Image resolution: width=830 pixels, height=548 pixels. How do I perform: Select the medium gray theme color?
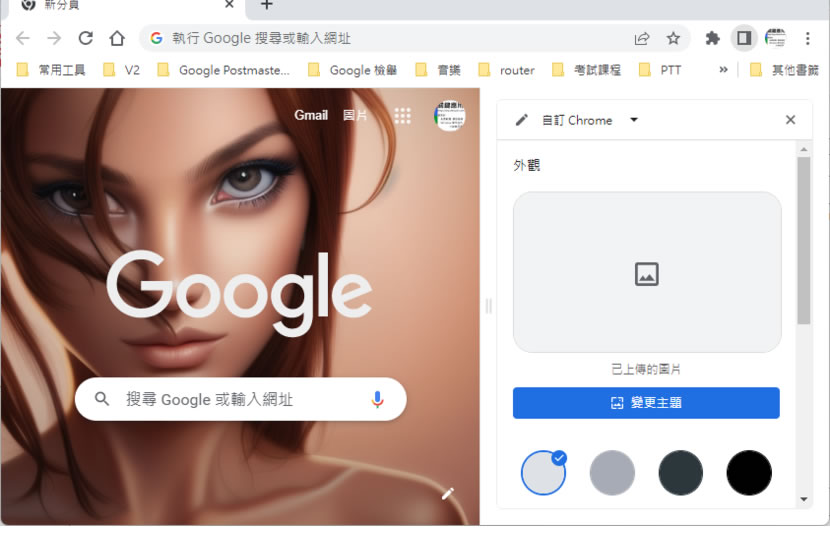click(x=612, y=473)
